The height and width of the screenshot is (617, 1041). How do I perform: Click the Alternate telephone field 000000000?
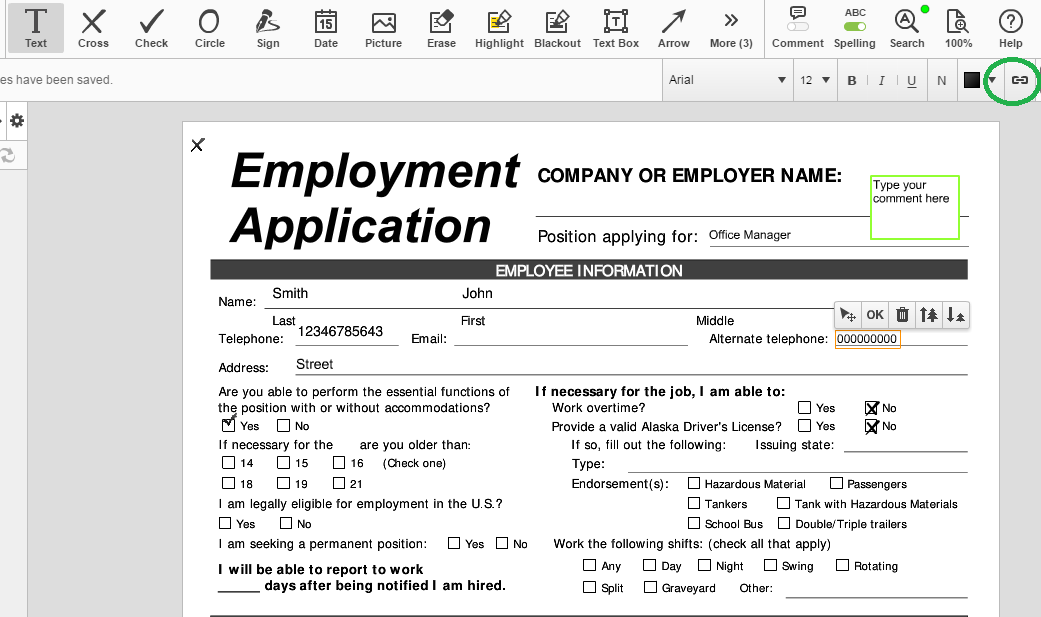867,339
